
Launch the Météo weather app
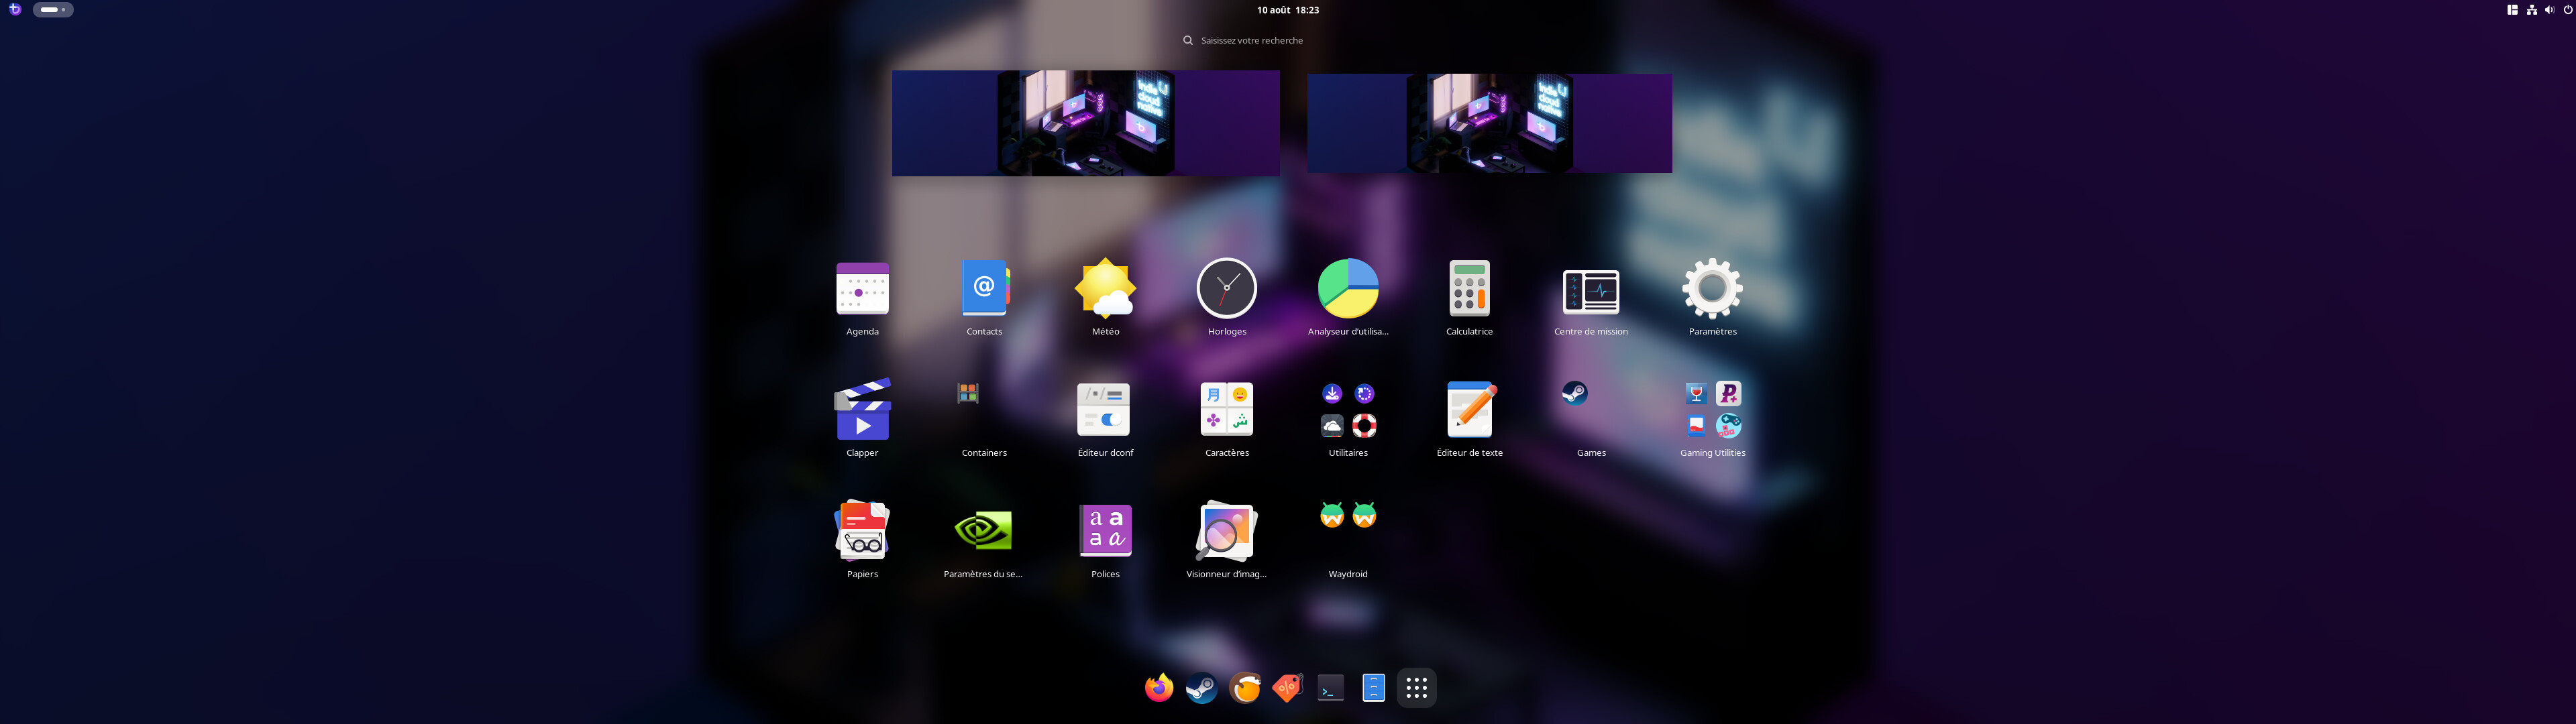coord(1105,289)
